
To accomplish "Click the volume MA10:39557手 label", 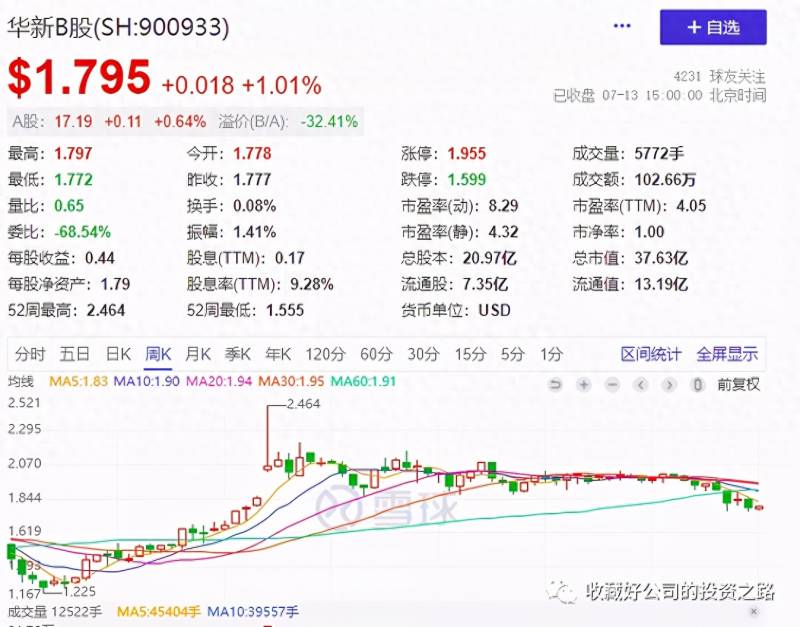I will tap(253, 611).
